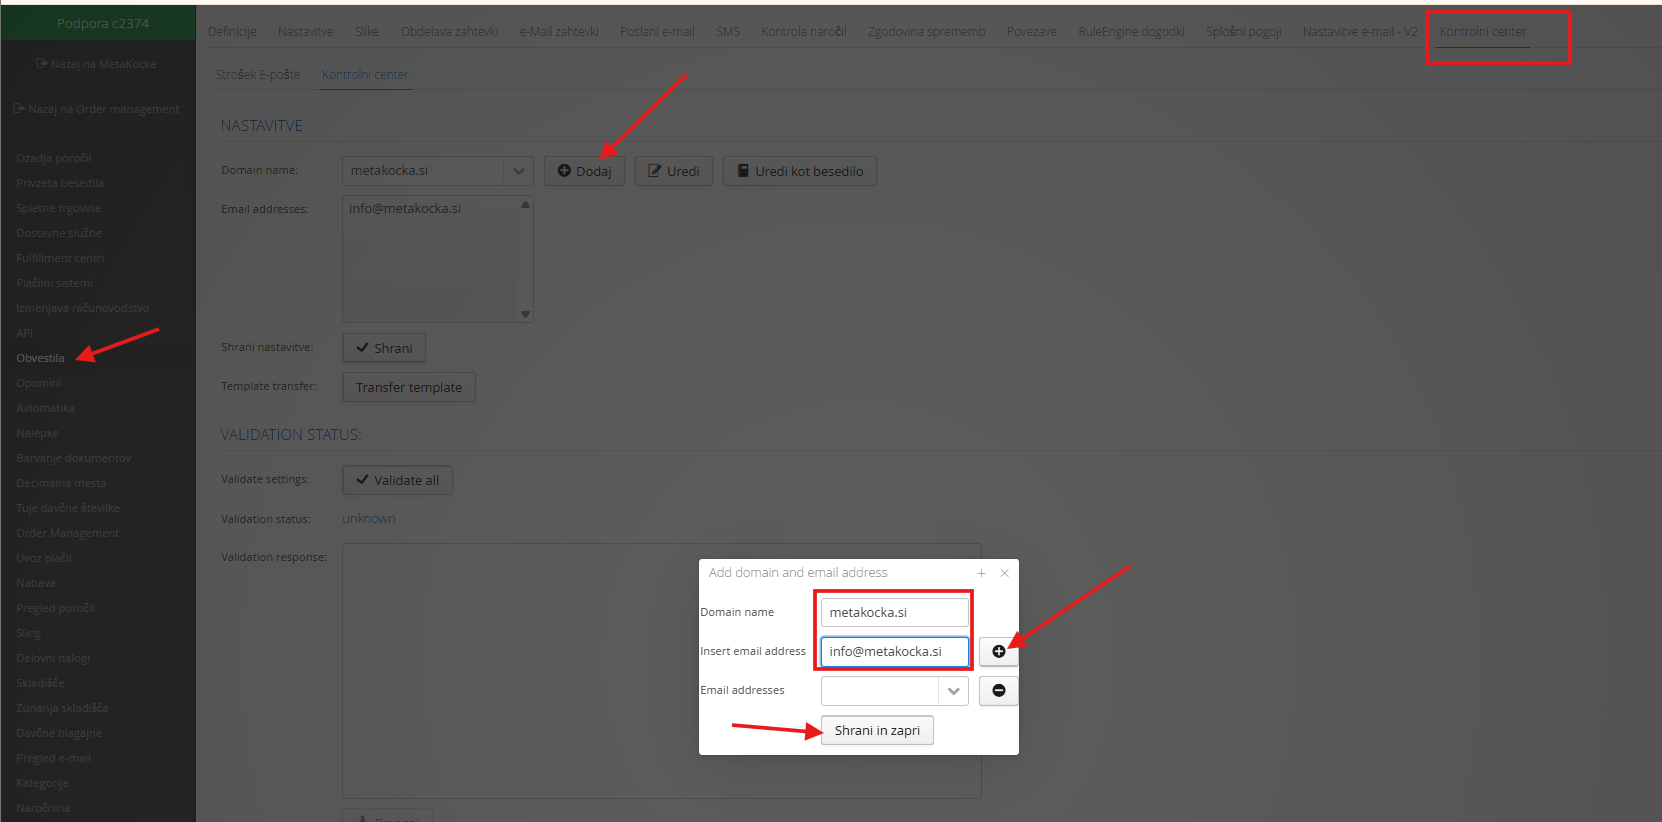Click the Validate all button
Image resolution: width=1662 pixels, height=822 pixels.
(x=397, y=480)
